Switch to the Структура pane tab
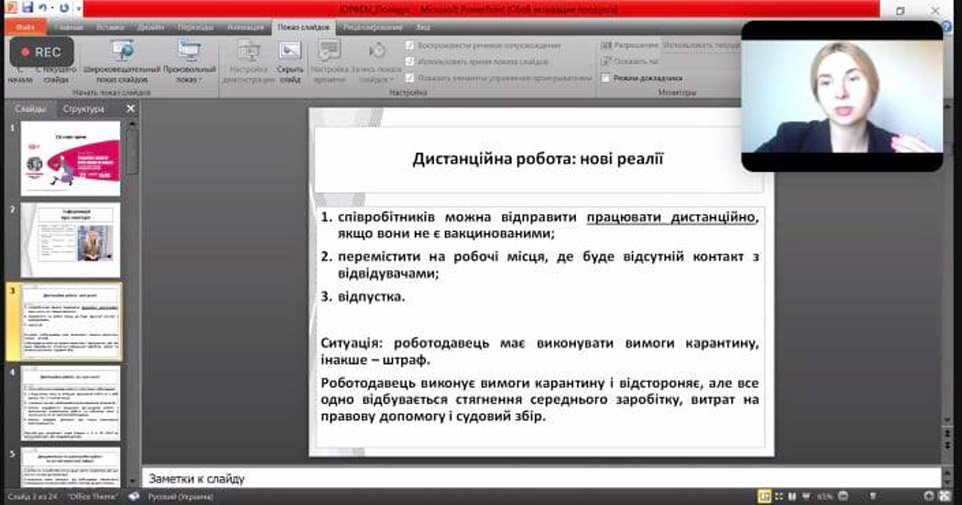Image resolution: width=962 pixels, height=505 pixels. (x=83, y=108)
